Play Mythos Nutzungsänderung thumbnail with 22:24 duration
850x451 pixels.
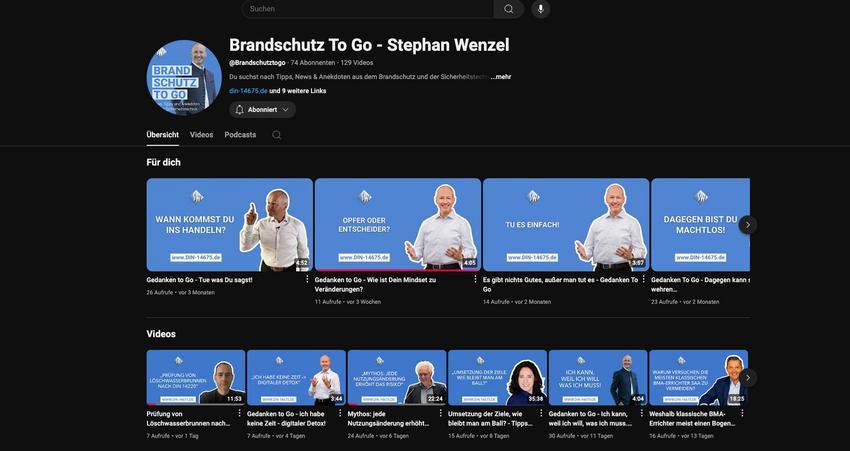tap(397, 377)
